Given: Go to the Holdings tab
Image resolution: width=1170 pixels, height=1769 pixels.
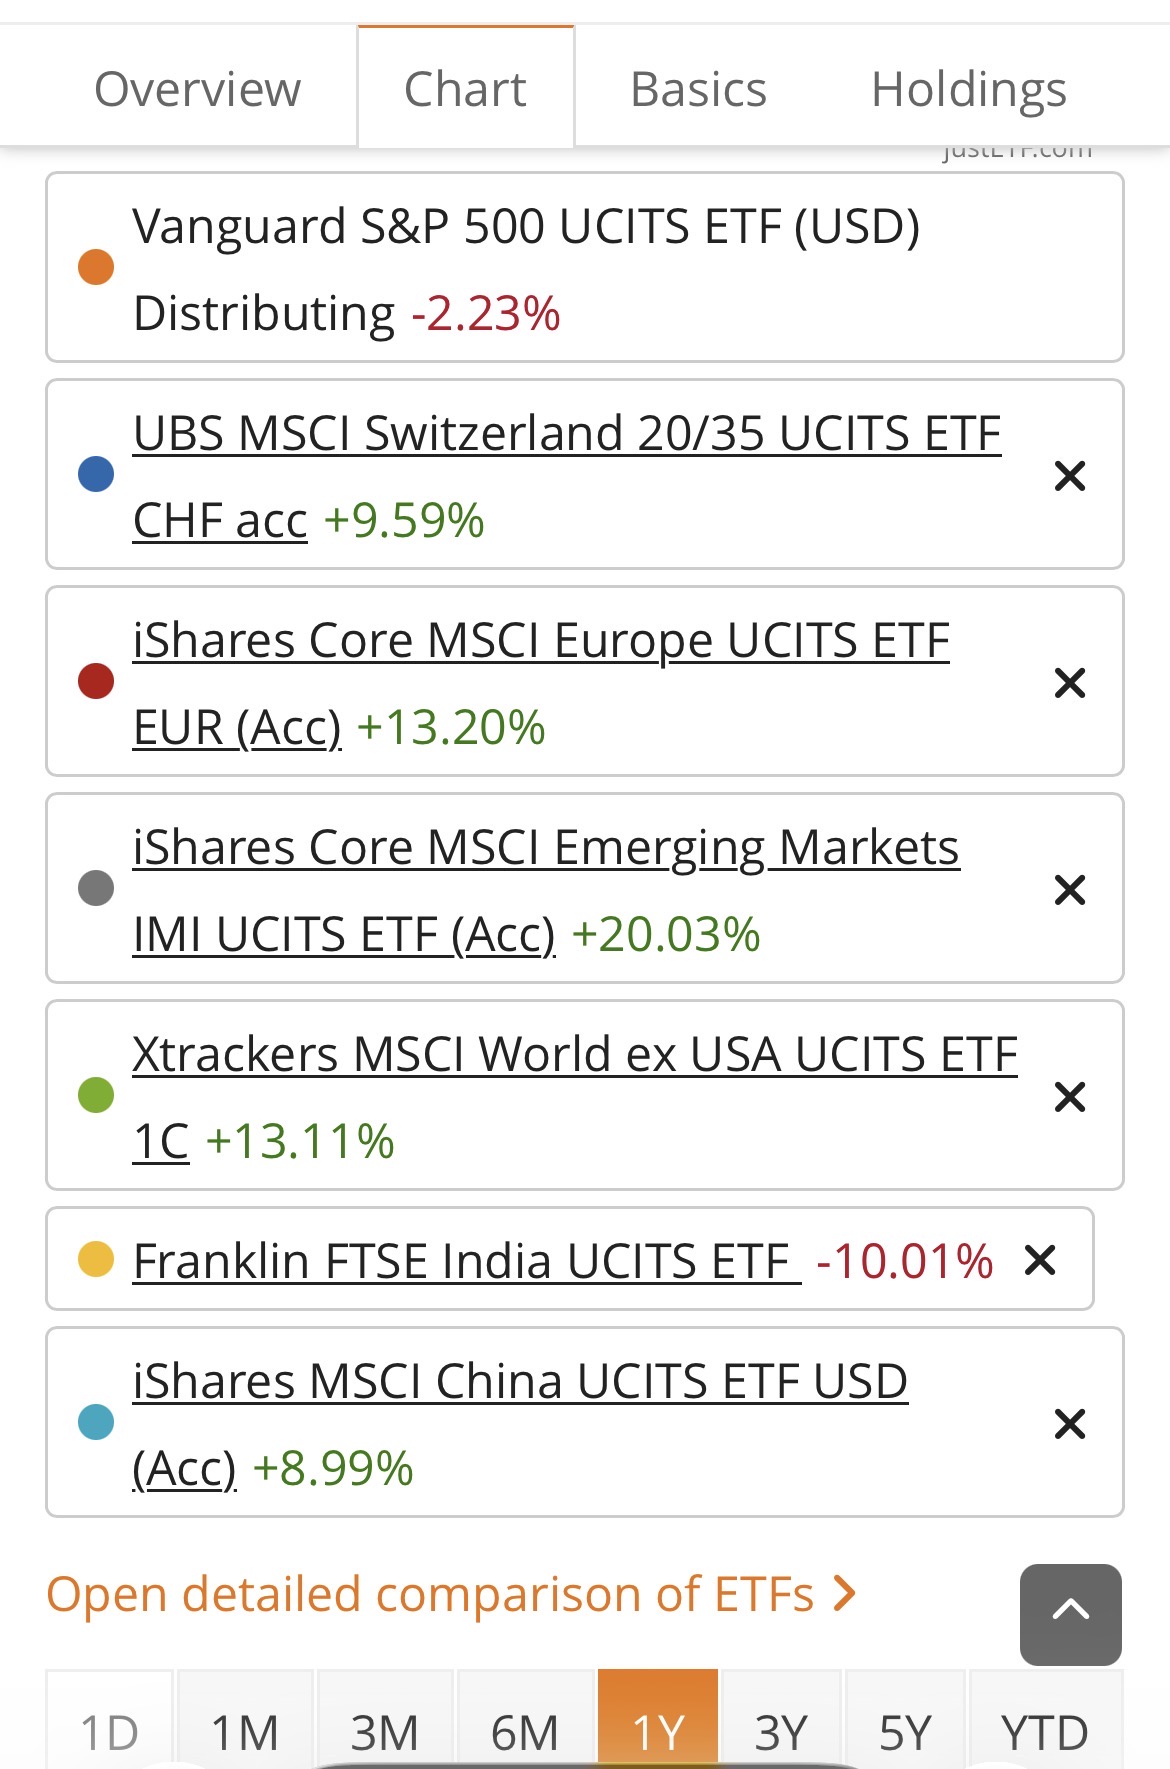Looking at the screenshot, I should [968, 89].
